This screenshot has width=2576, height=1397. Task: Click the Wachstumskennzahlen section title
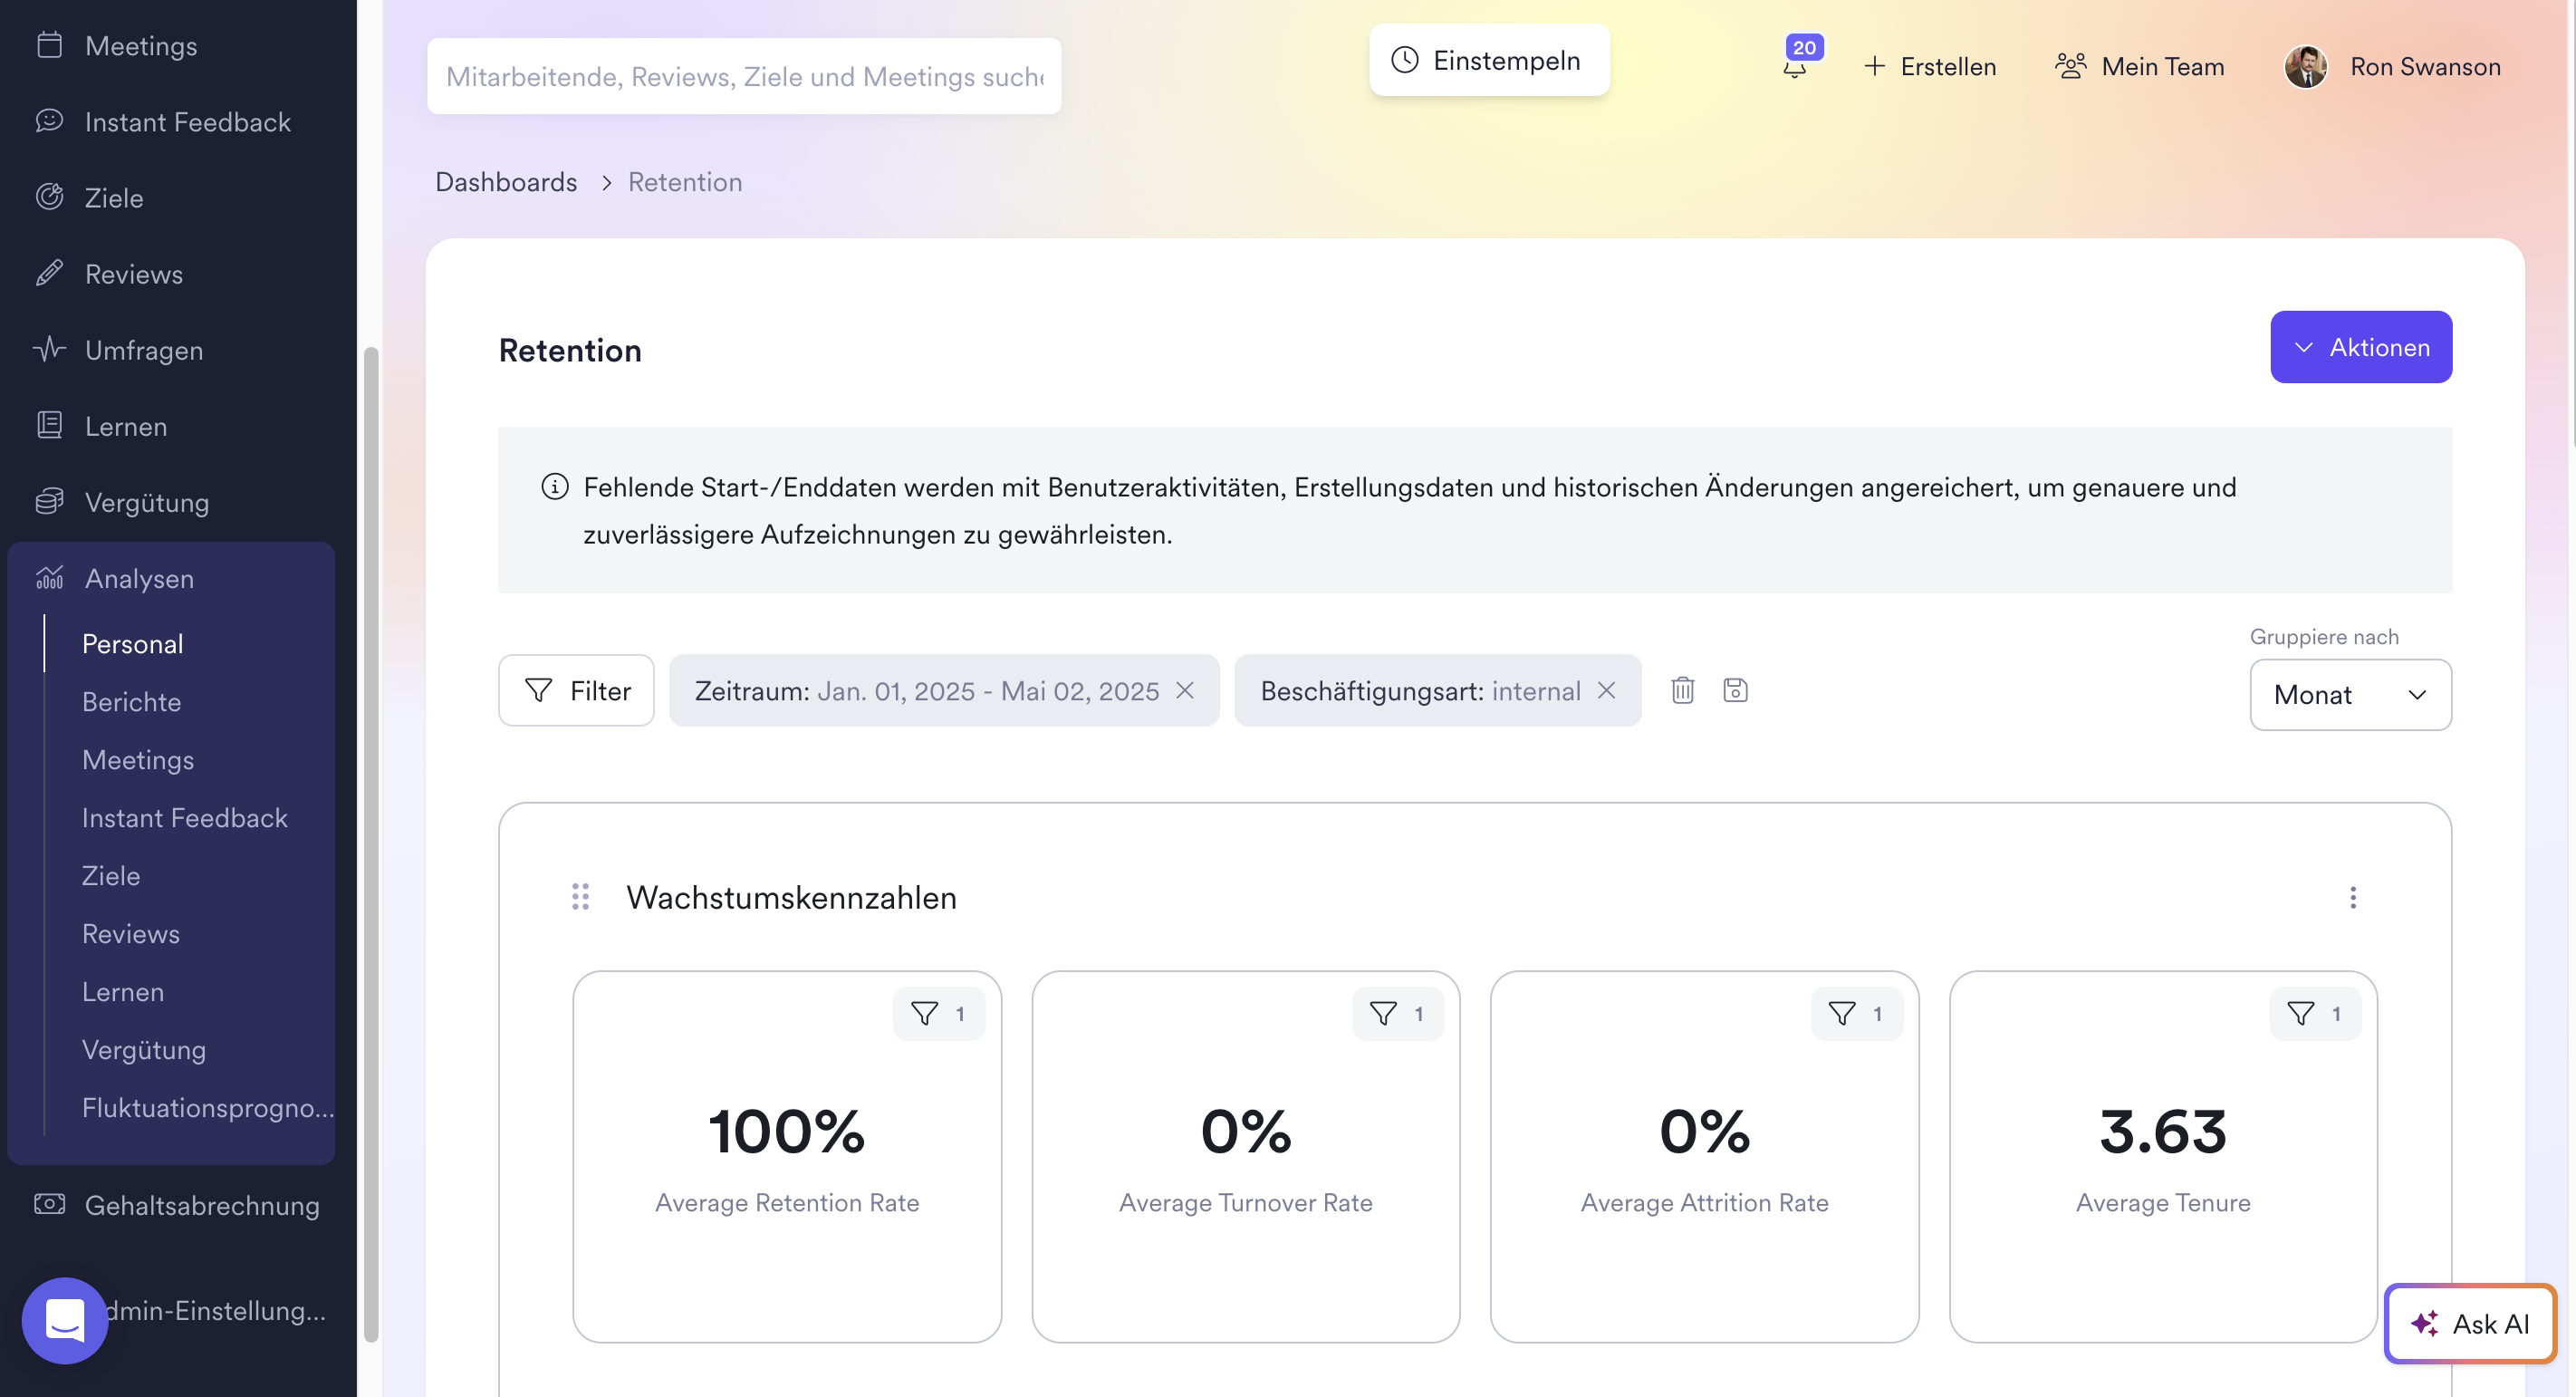791,897
